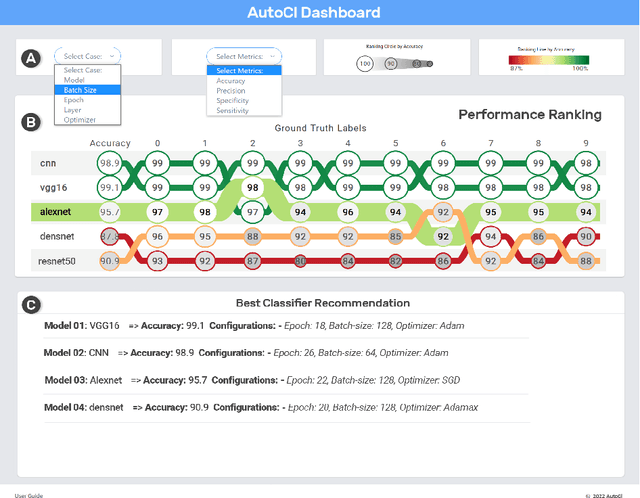Screen dimensions: 640x498
Task: Click alexnet overall accuracy circle 95.7
Action: 110,212
